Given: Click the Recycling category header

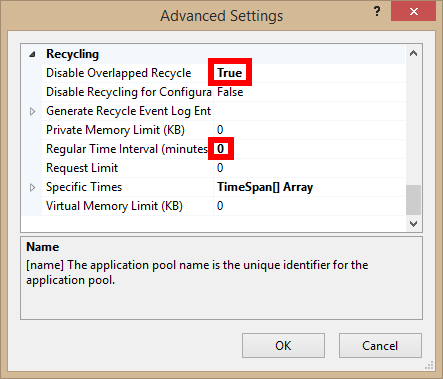Looking at the screenshot, I should pos(73,54).
